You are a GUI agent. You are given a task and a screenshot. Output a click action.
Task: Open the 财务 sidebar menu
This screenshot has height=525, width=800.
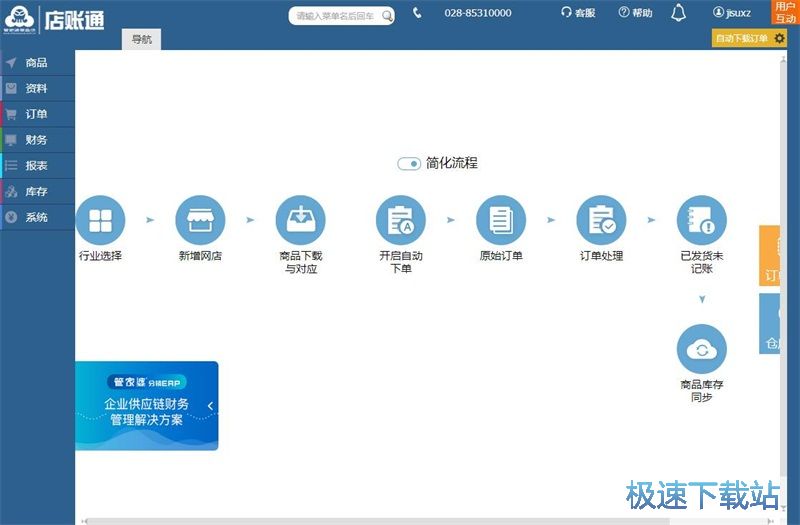click(x=37, y=140)
